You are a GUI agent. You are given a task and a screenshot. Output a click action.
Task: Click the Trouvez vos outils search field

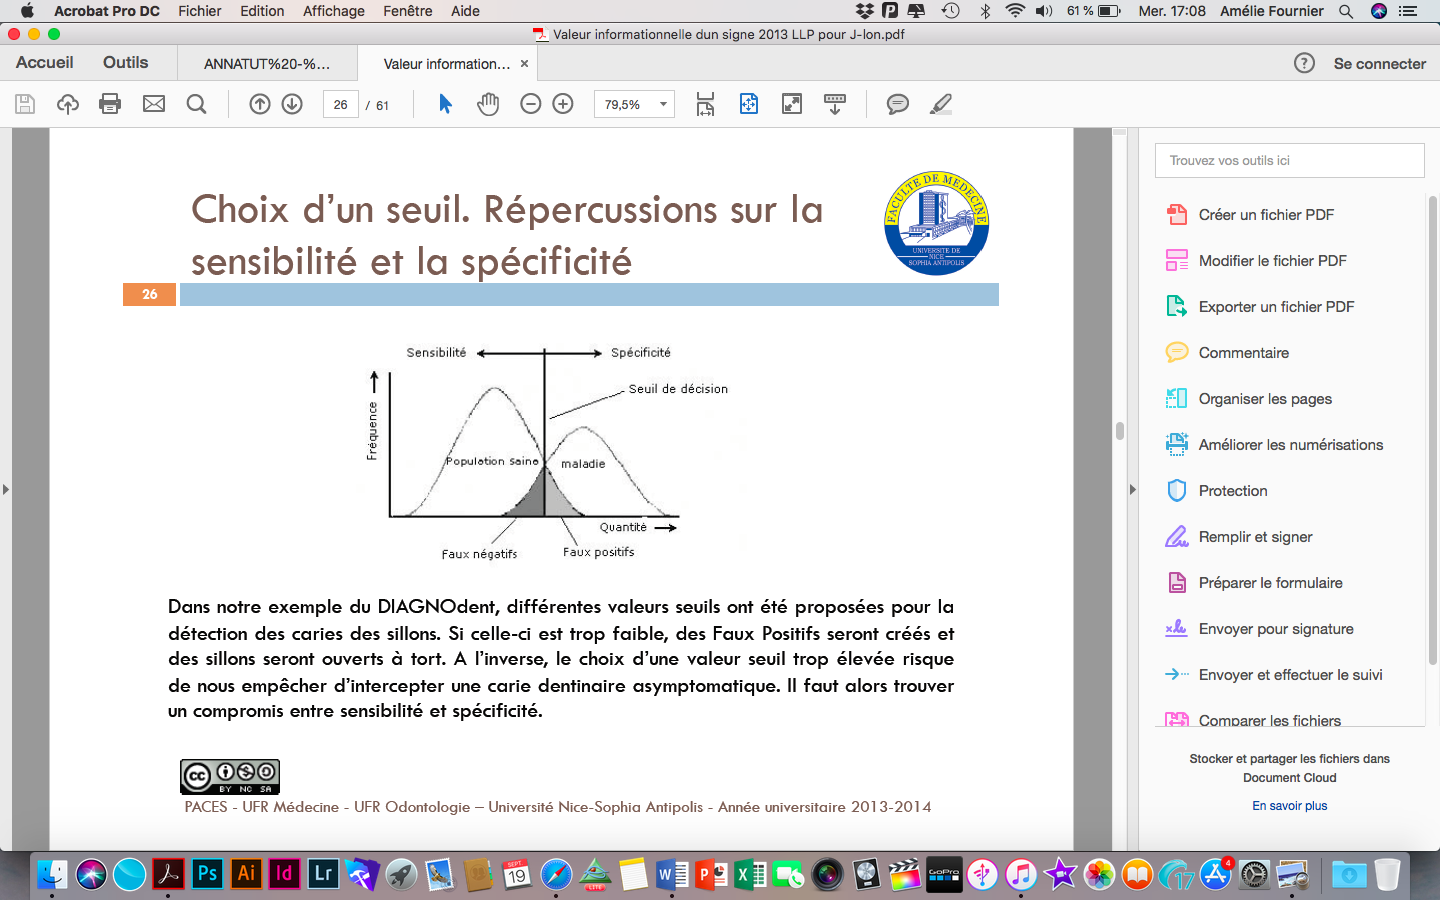[x=1289, y=160]
